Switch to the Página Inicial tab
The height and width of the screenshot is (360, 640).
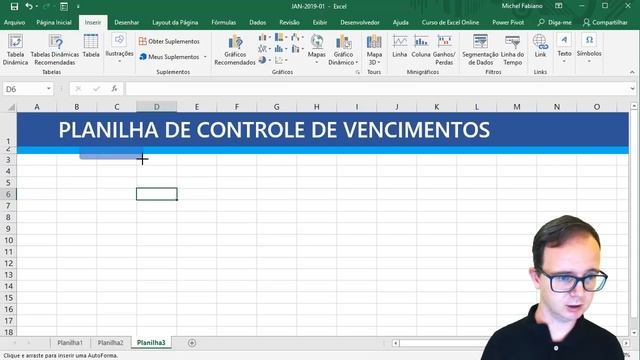(54, 22)
